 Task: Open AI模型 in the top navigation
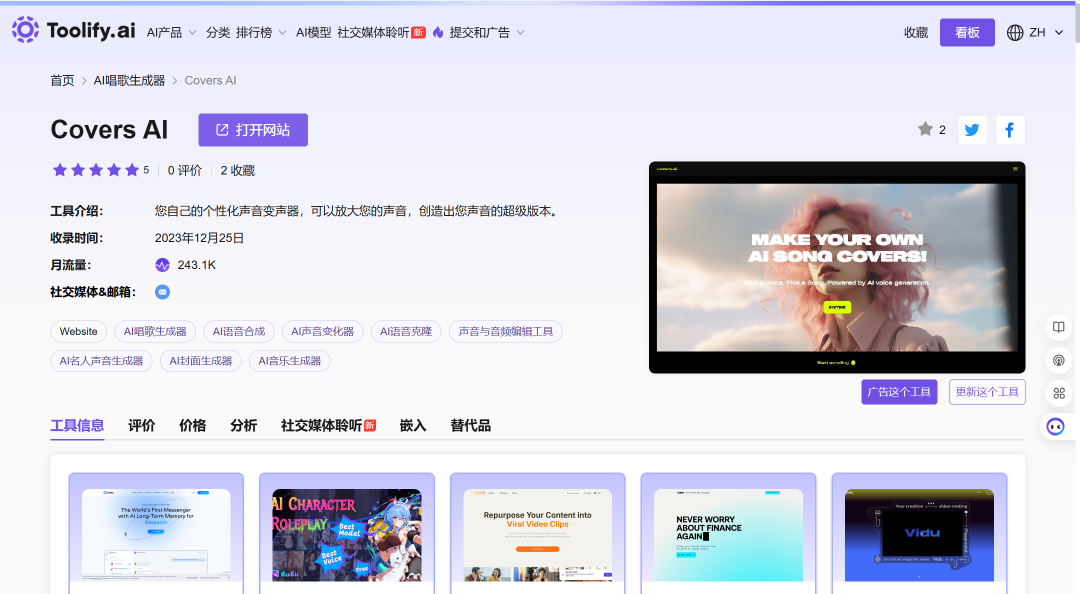coord(313,32)
